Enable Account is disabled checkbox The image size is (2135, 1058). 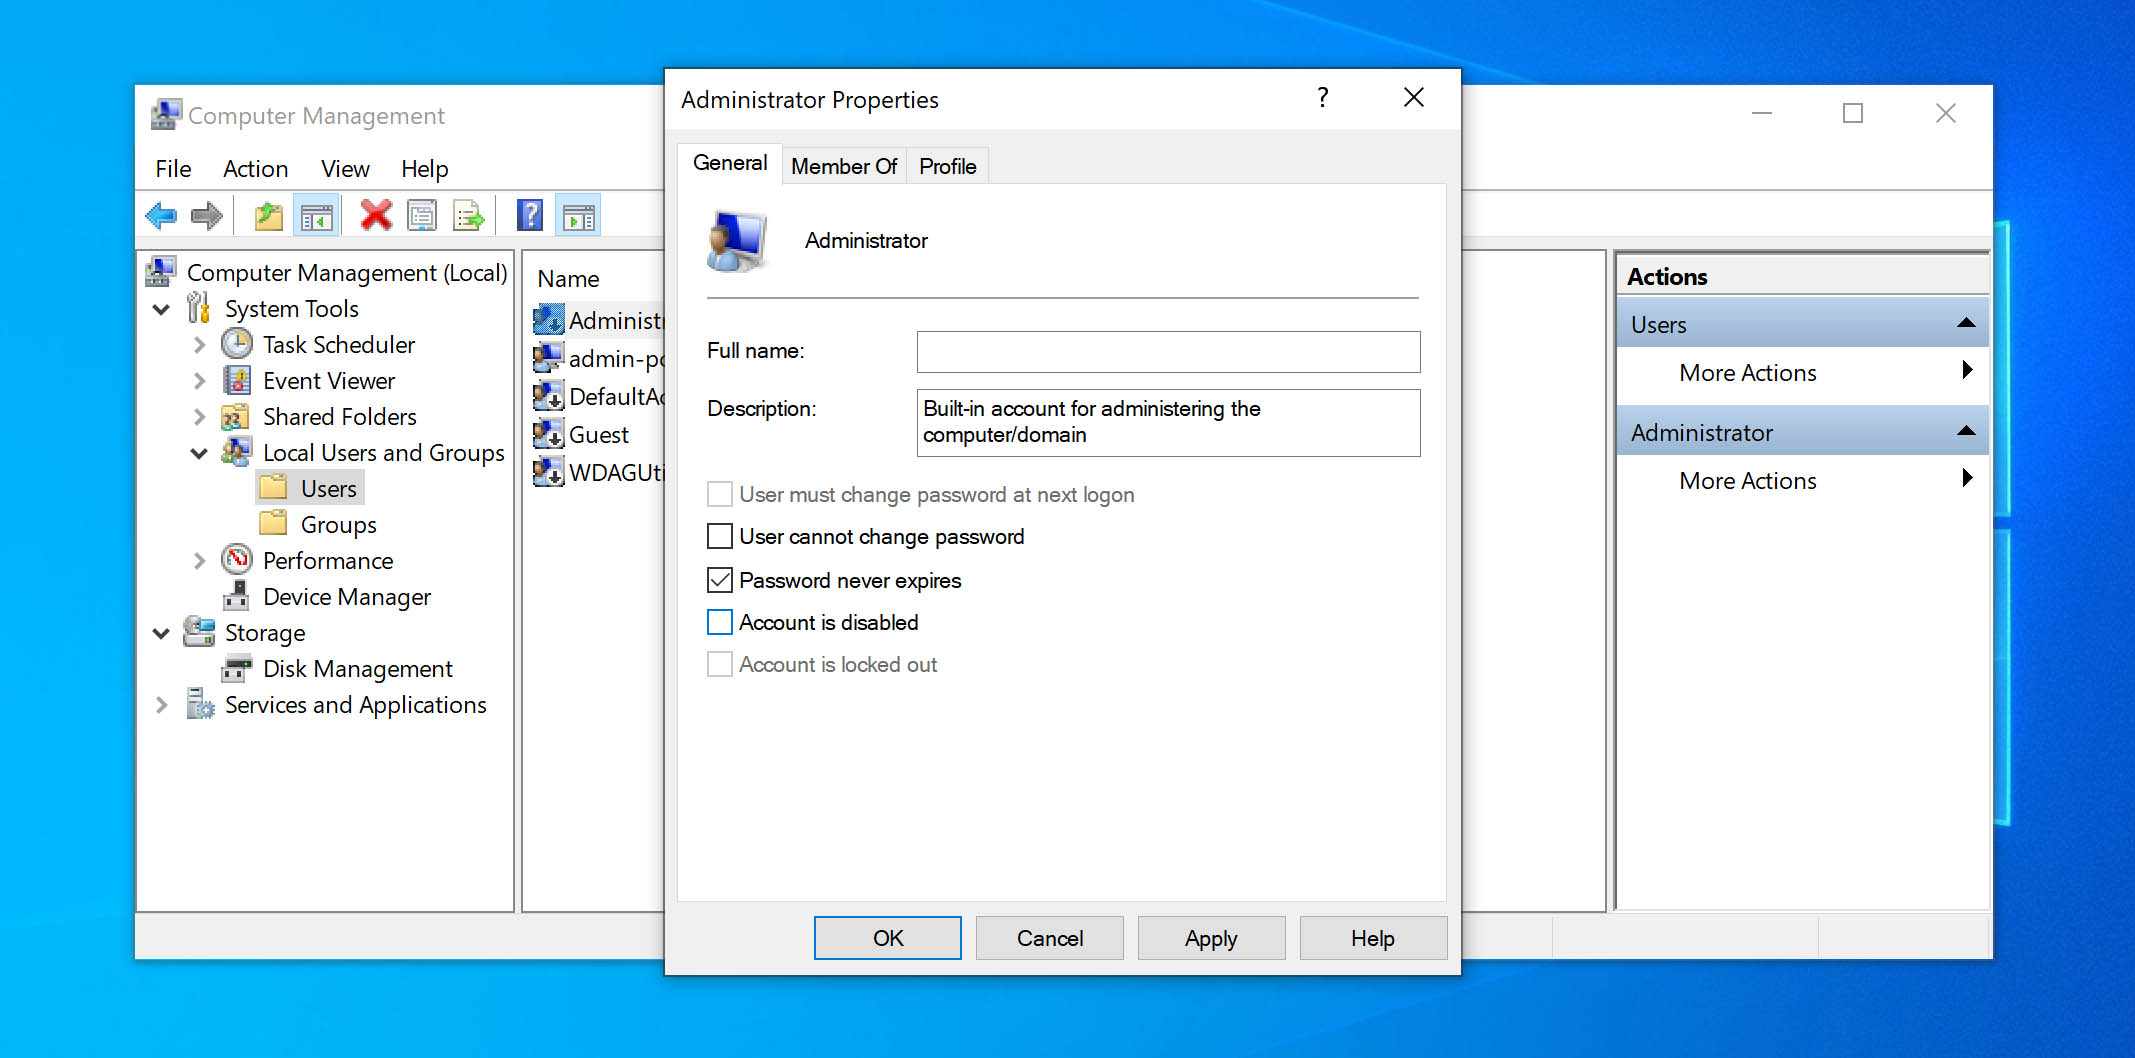720,622
